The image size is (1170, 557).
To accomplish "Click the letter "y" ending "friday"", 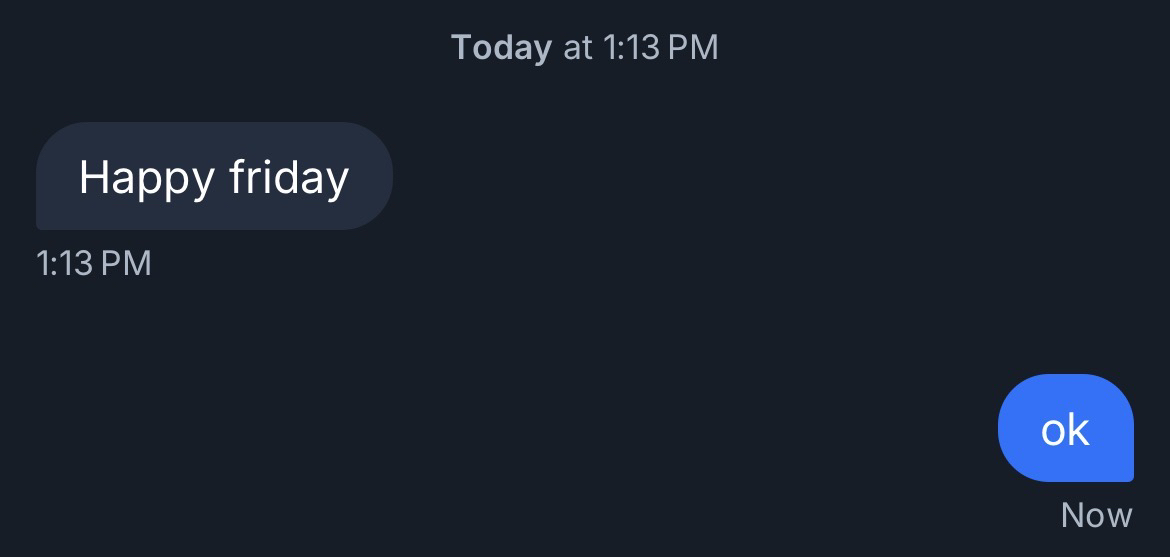I will click(x=337, y=180).
